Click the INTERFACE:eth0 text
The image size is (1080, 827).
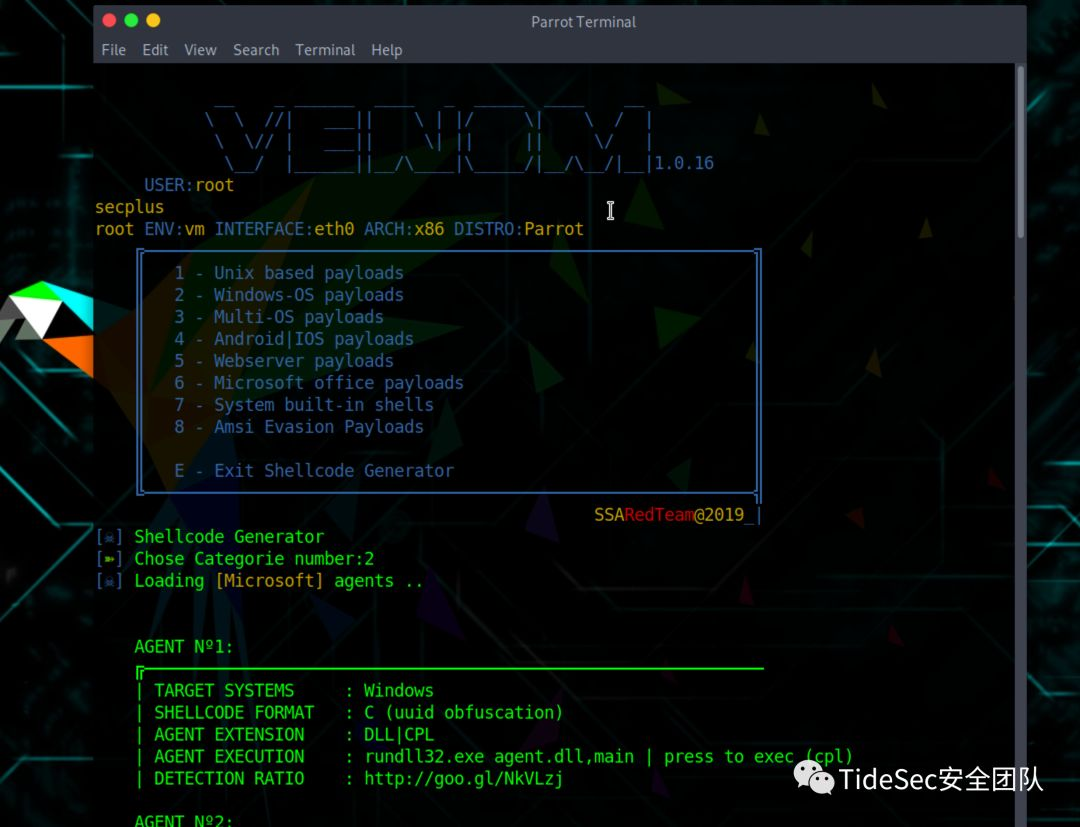pyautogui.click(x=284, y=229)
